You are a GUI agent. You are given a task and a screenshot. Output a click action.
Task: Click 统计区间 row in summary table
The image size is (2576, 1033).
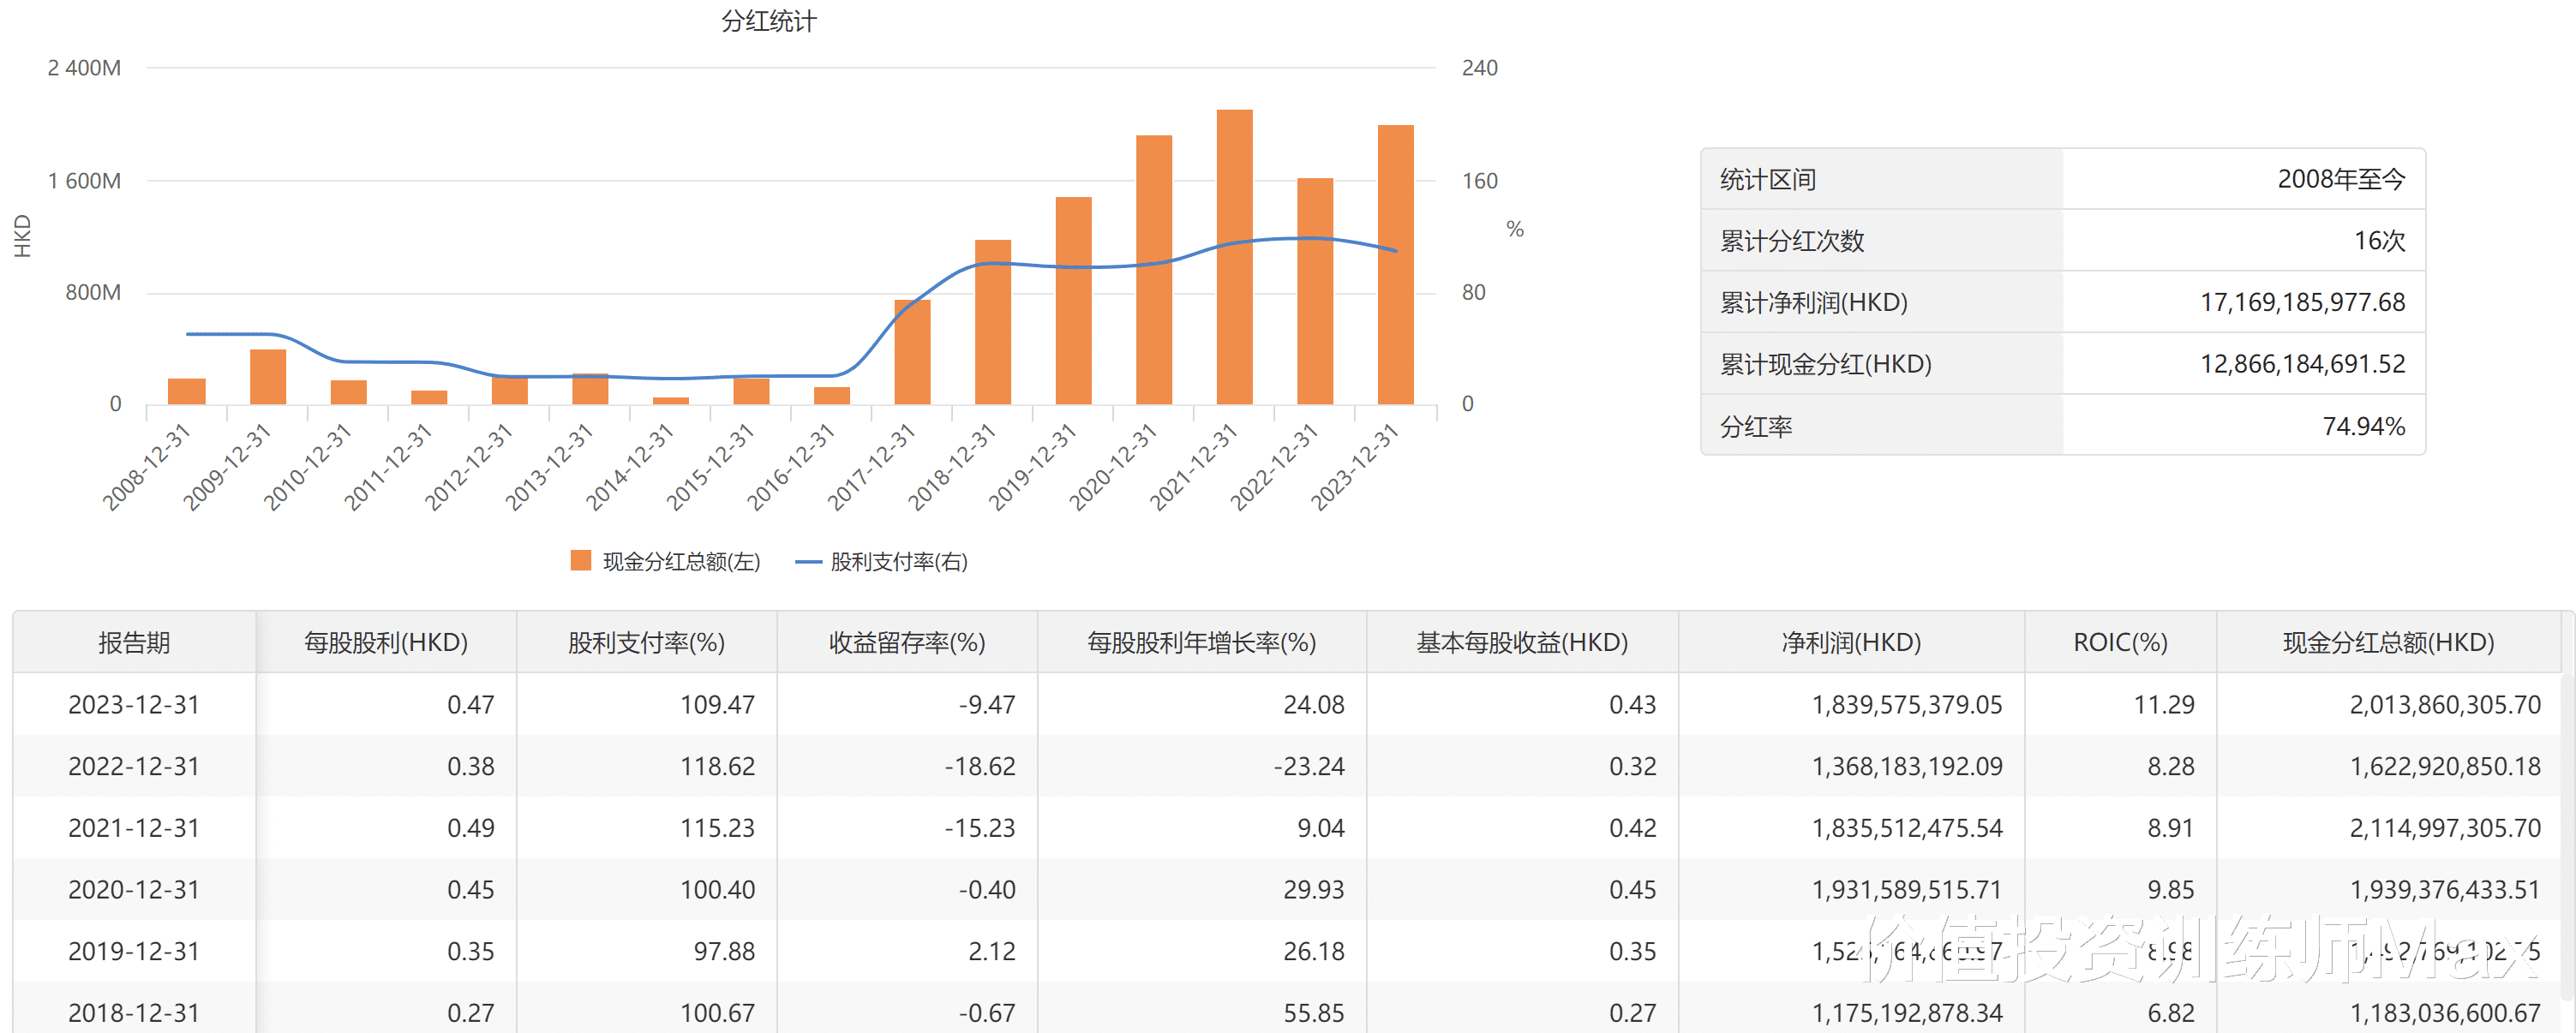(x=1768, y=179)
